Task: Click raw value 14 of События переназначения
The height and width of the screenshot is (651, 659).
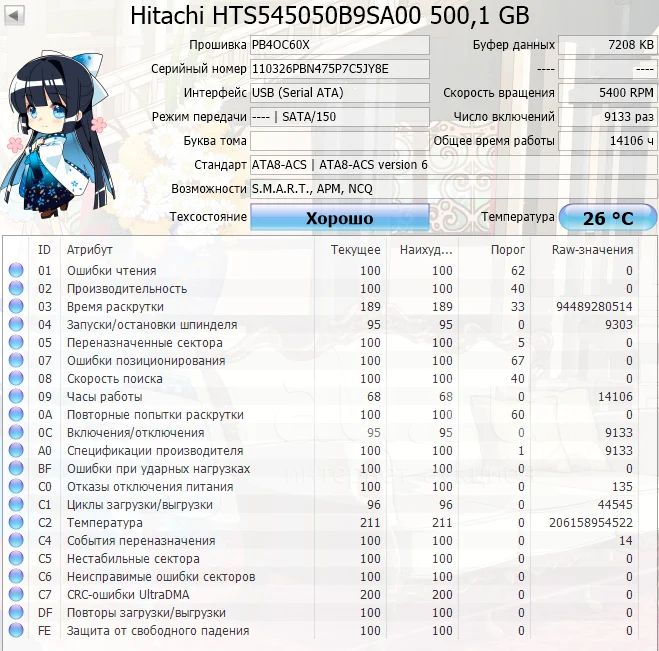Action: (x=626, y=540)
